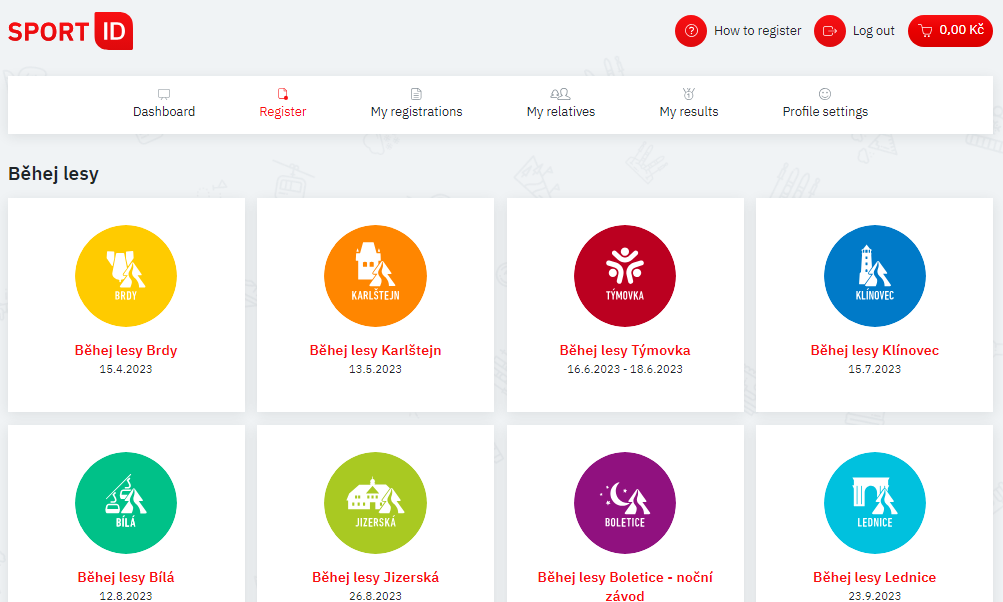Click the purple Boletice event badge
The height and width of the screenshot is (602, 1003).
point(625,503)
